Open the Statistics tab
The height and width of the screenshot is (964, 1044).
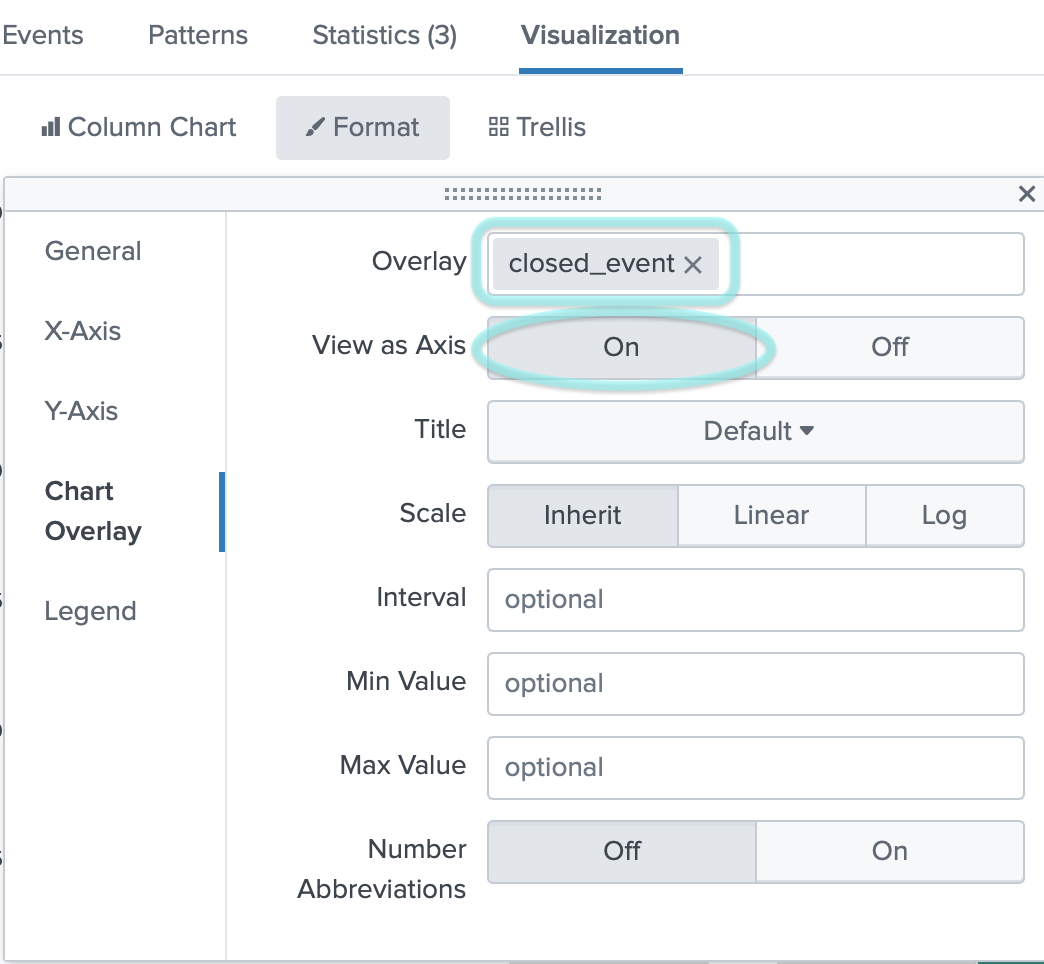click(x=383, y=35)
